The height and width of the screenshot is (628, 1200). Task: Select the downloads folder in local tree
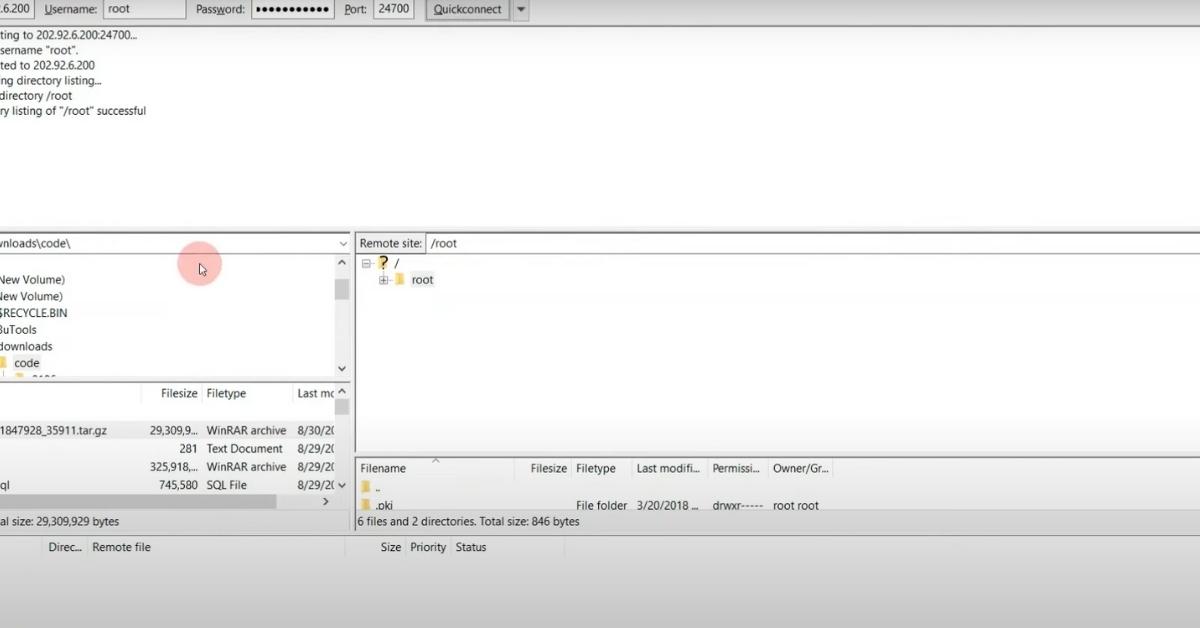pyautogui.click(x=26, y=346)
